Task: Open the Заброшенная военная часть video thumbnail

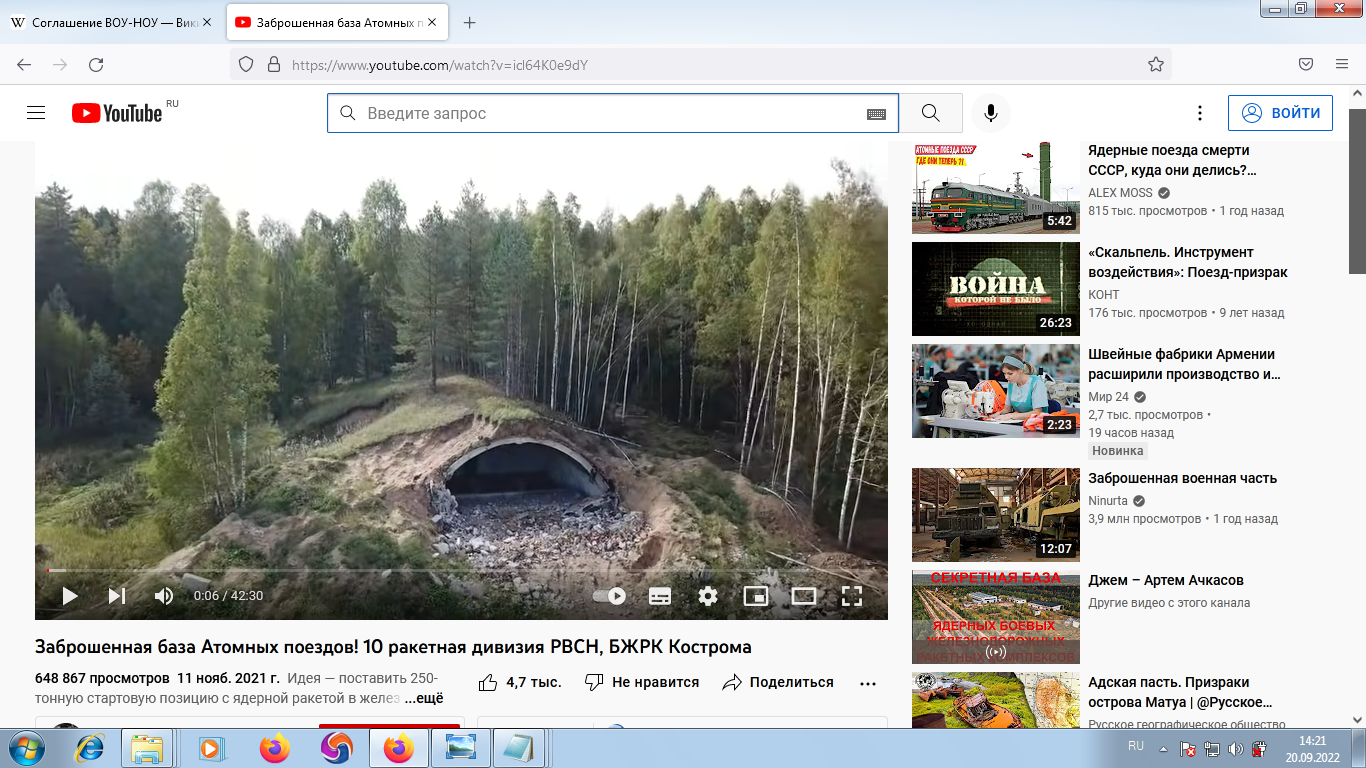Action: pos(994,515)
